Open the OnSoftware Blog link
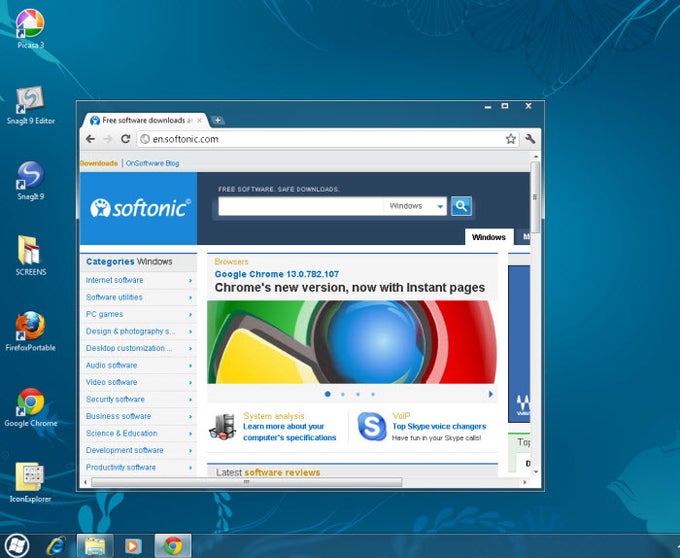 (152, 163)
